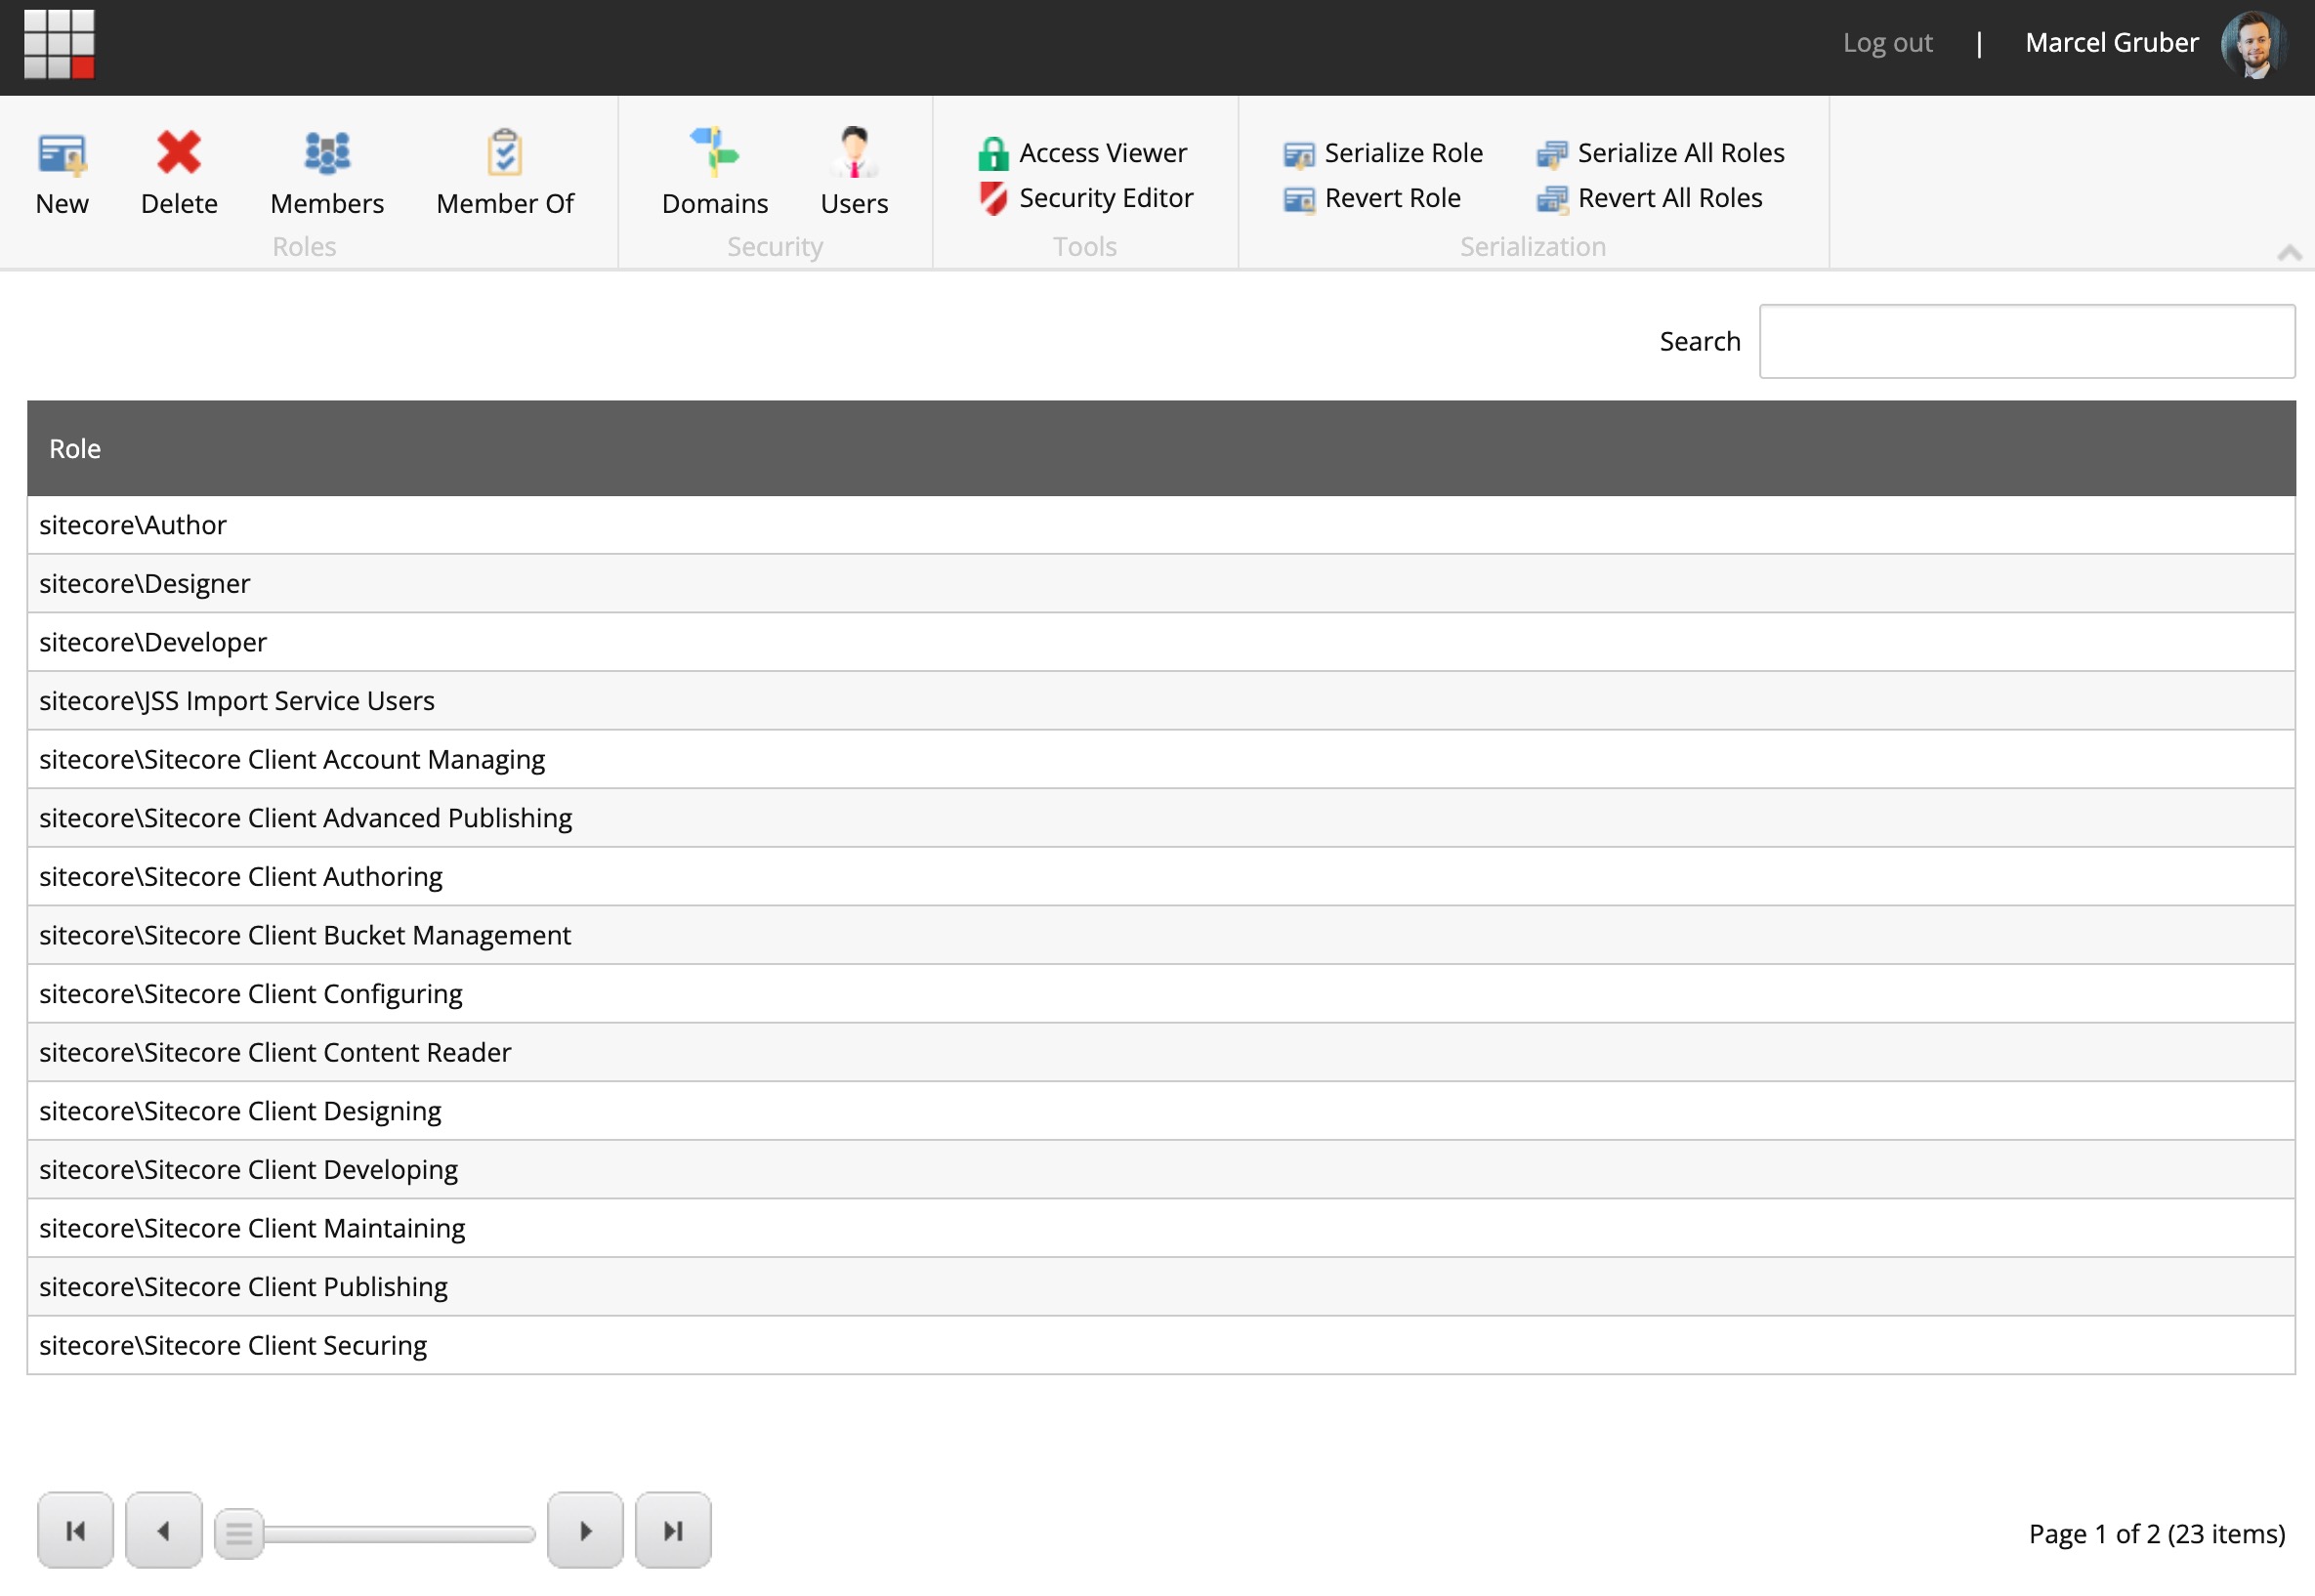This screenshot has height=1596, width=2315.
Task: Select Sitecore Client Account Managing row
Action: pos(1161,759)
